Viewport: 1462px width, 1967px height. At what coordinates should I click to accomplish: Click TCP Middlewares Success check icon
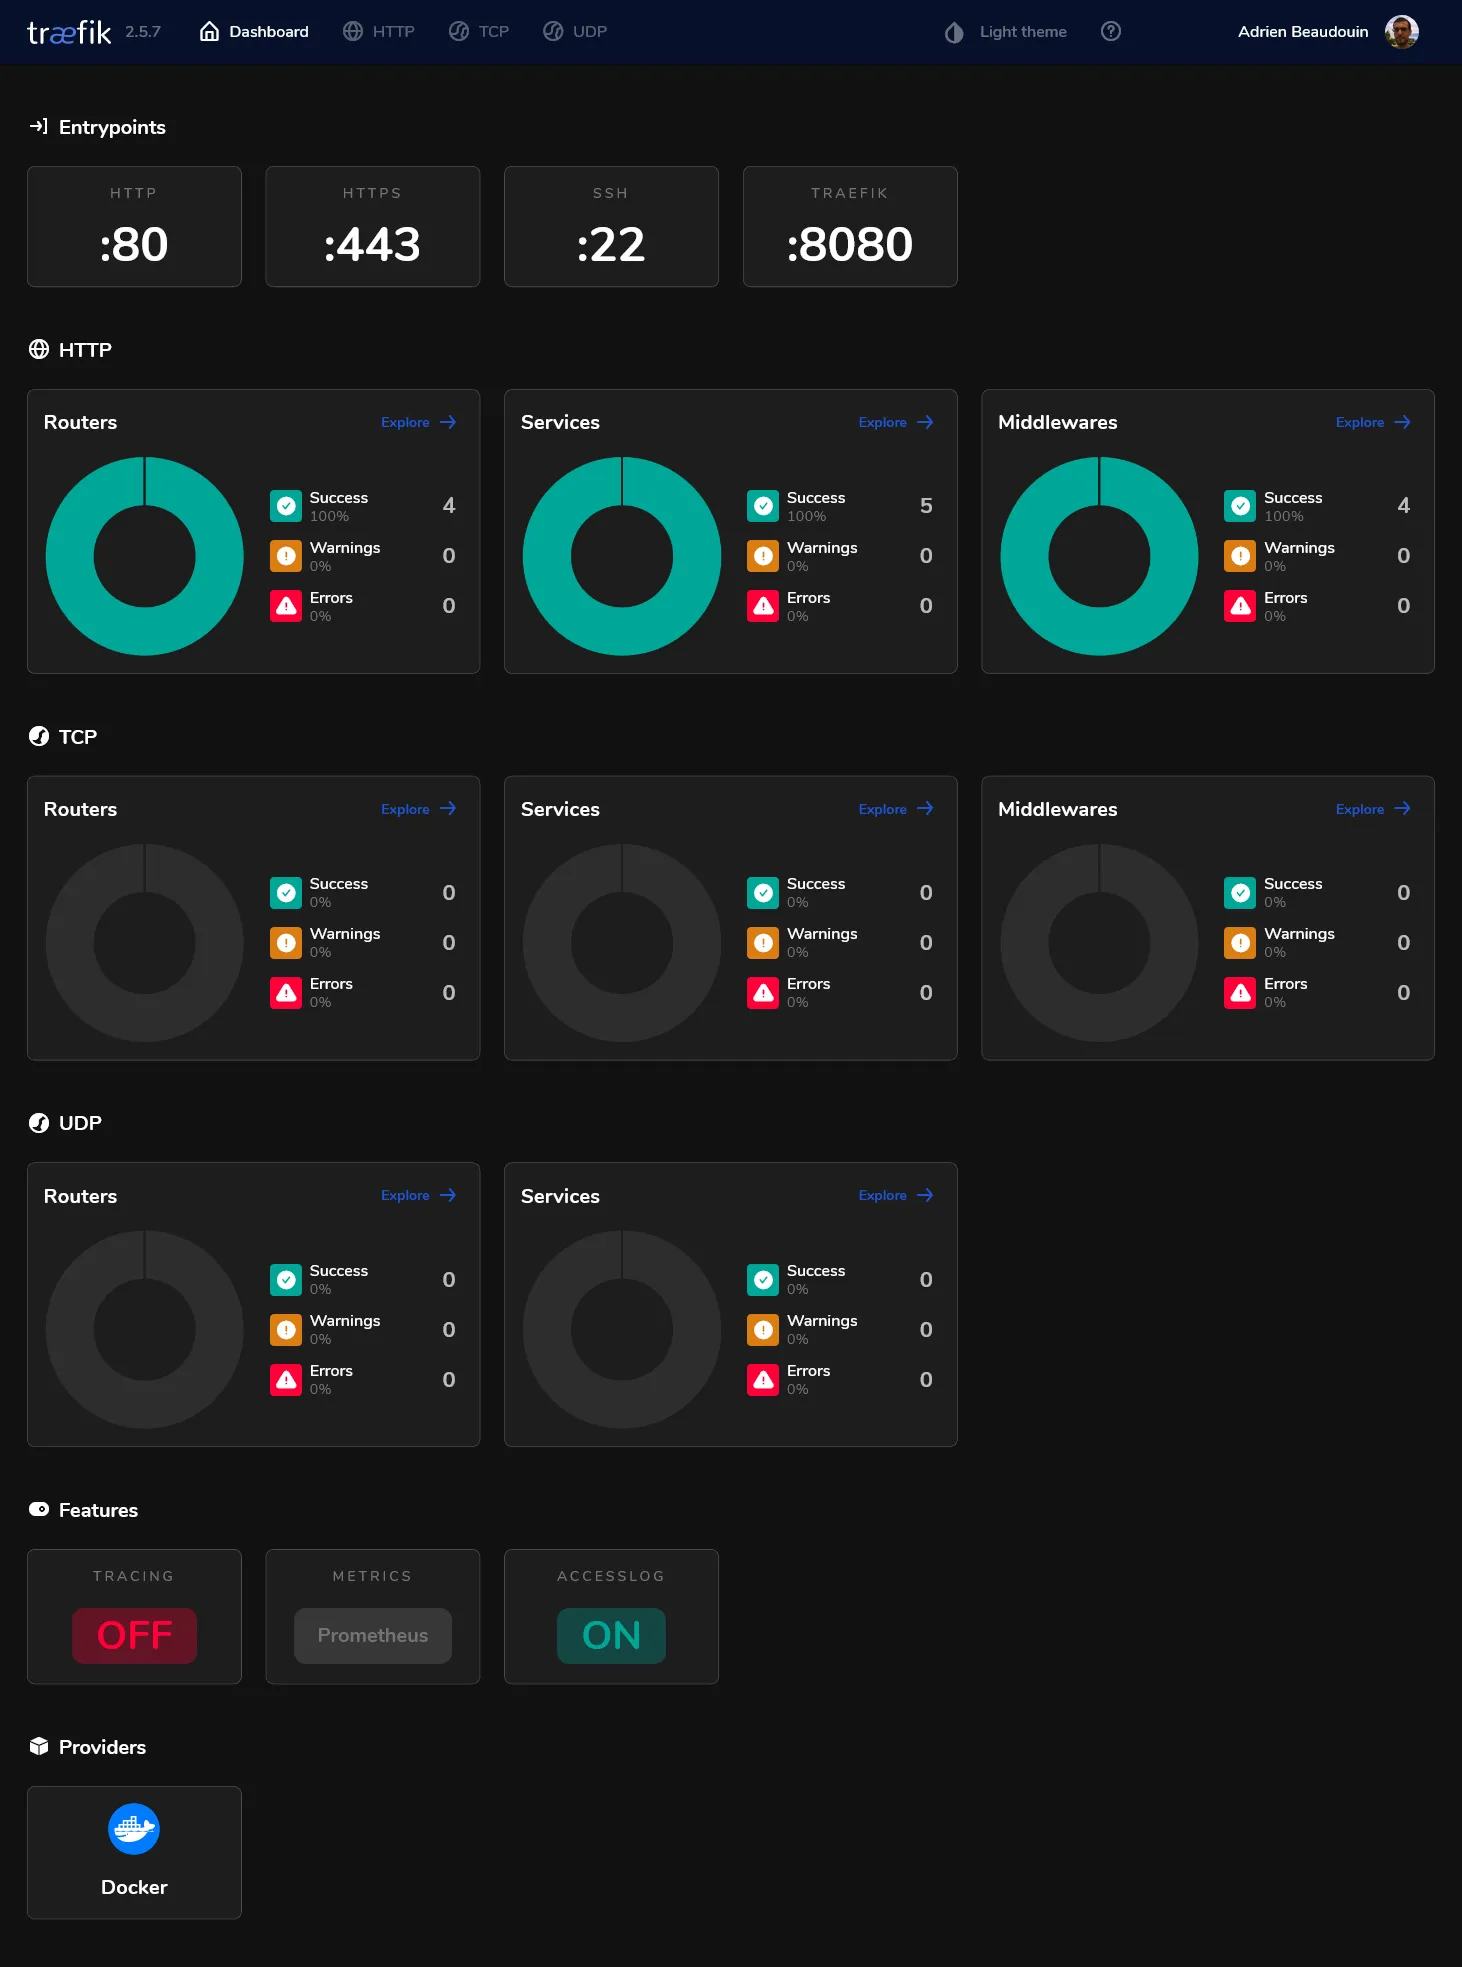pyautogui.click(x=1240, y=893)
